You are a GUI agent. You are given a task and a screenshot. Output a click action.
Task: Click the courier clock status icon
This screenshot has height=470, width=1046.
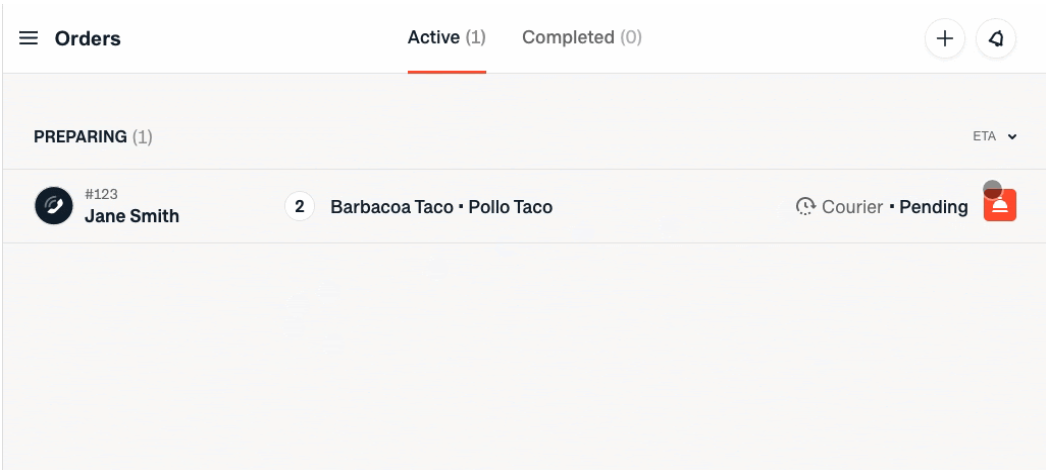805,207
